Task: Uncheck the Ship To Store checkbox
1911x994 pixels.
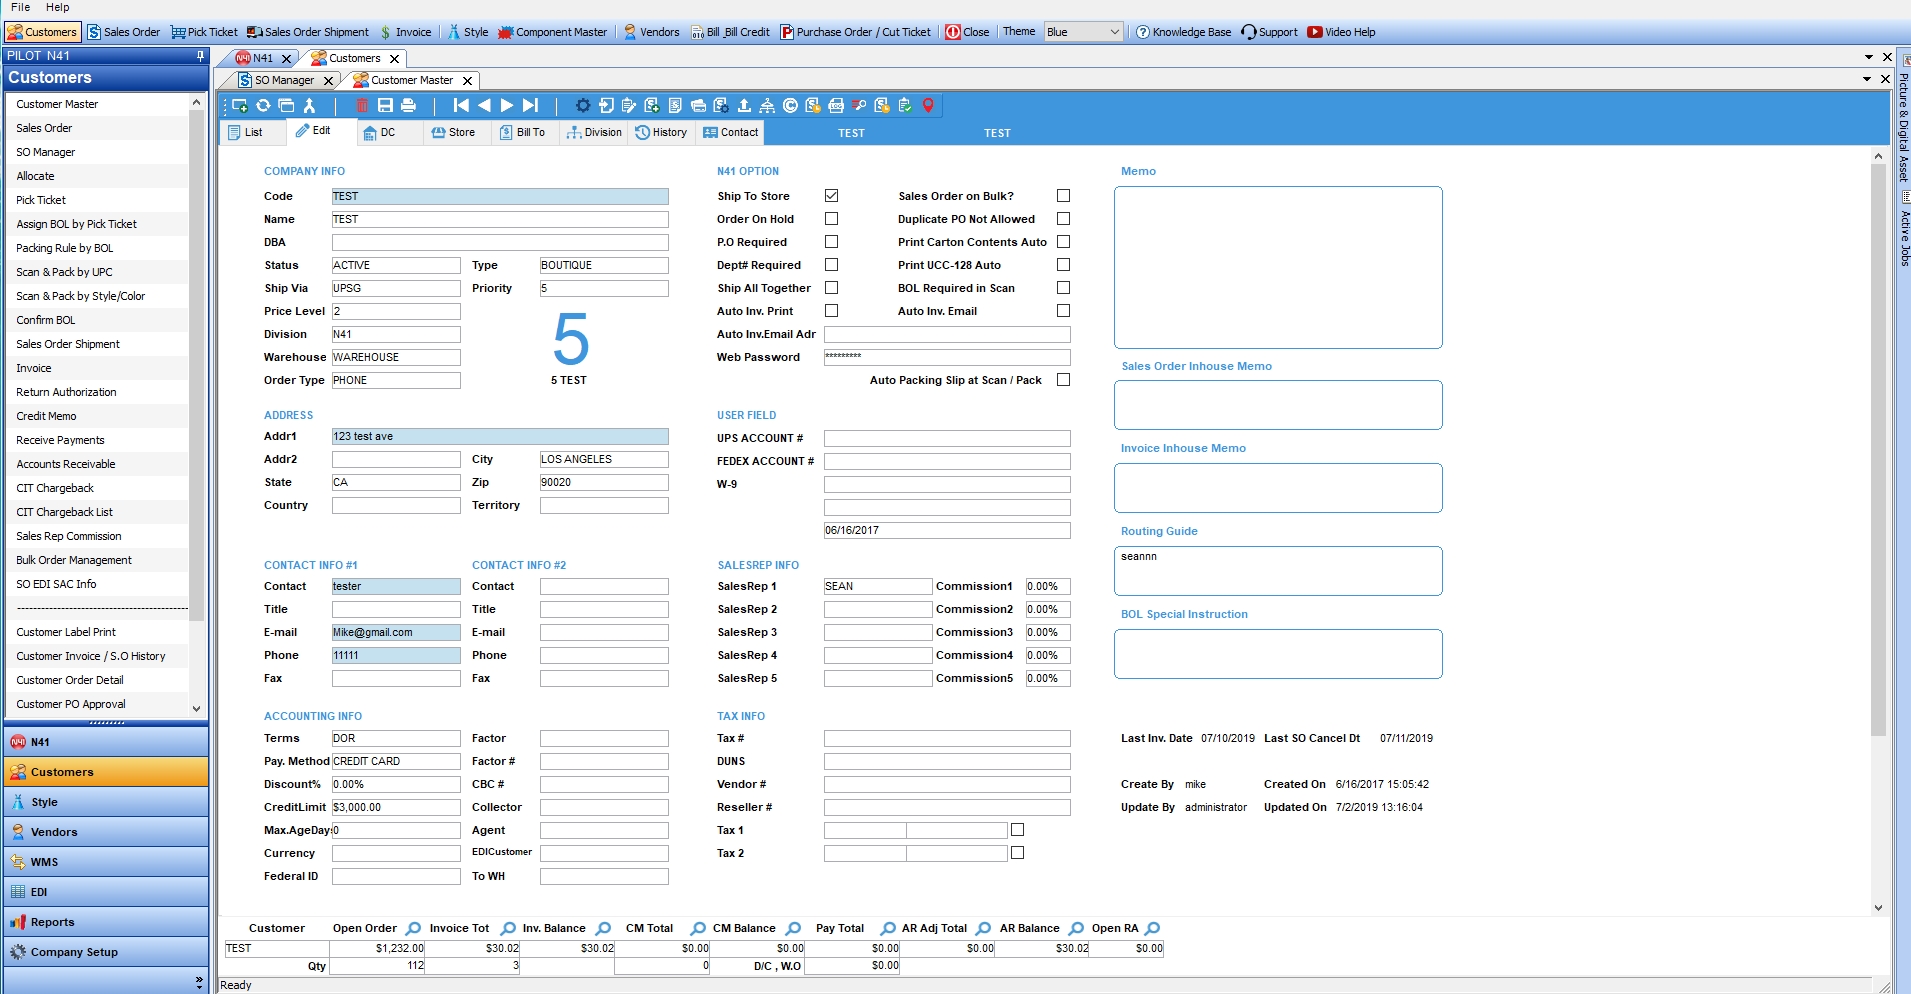Action: point(831,196)
